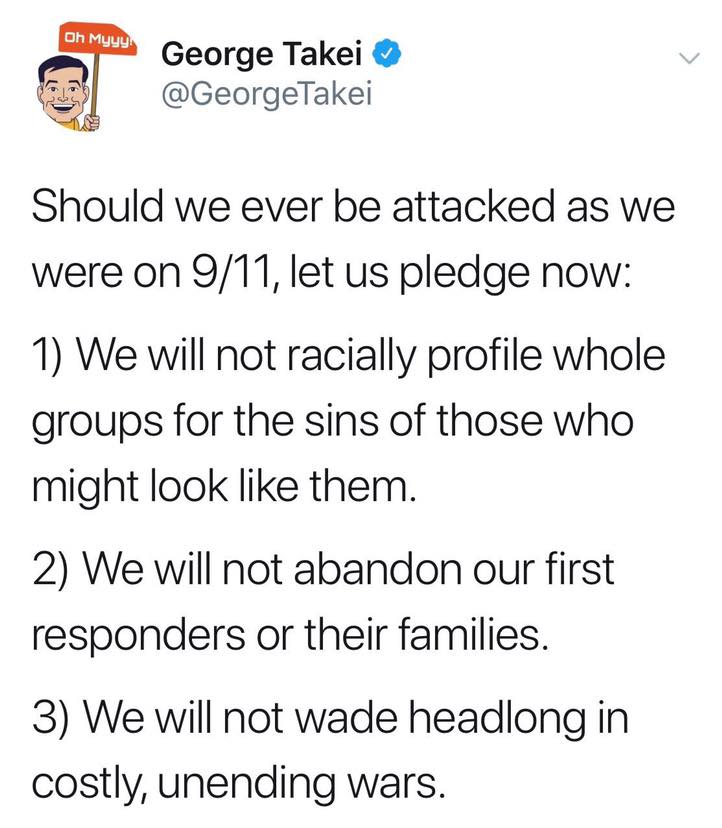The image size is (722, 828).
Task: Click the line "groups for the sins of those who"
Action: 333,422
